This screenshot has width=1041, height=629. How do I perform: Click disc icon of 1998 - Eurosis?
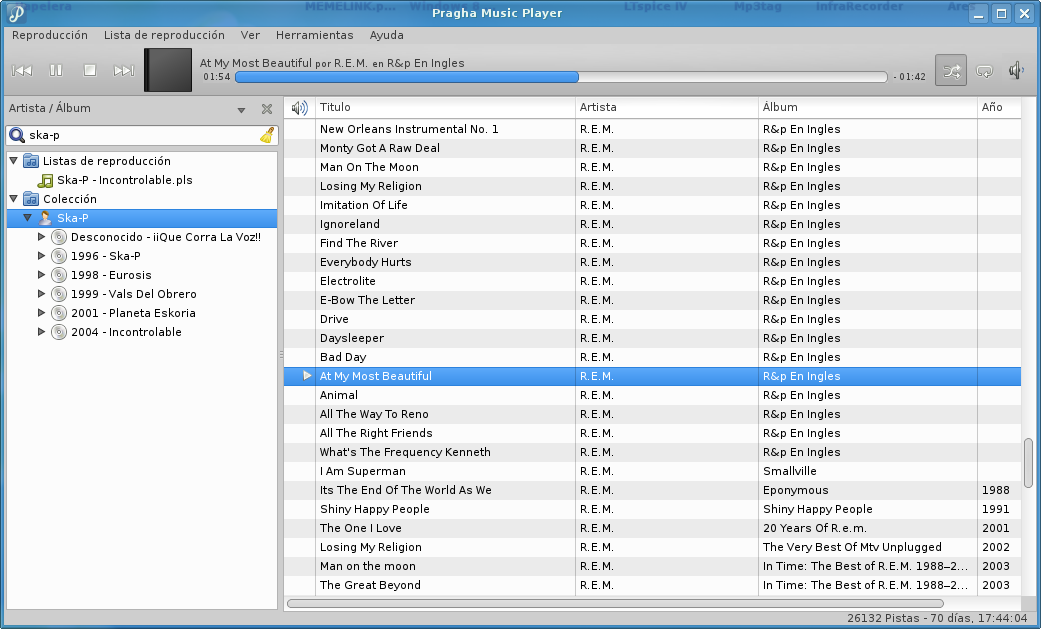pos(59,275)
